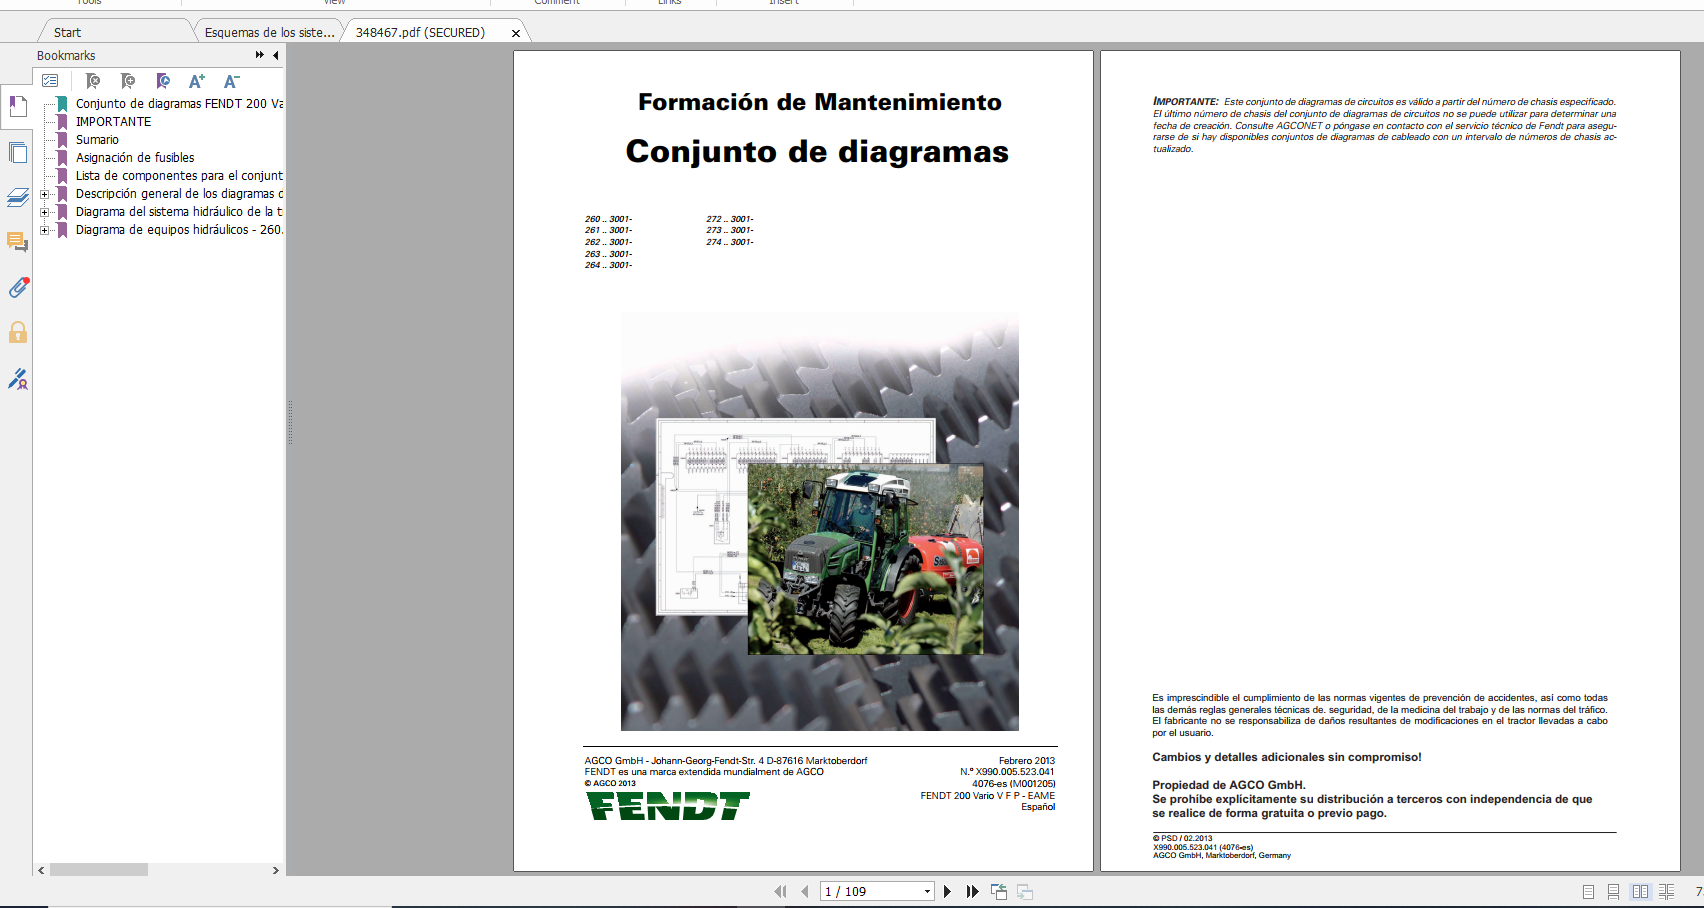Switch to 'Esquemas de los siste...' tab
This screenshot has height=908, width=1704.
[x=269, y=32]
